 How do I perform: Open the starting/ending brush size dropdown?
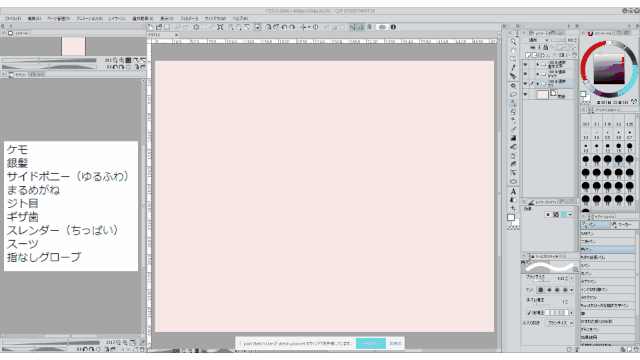click(x=559, y=323)
